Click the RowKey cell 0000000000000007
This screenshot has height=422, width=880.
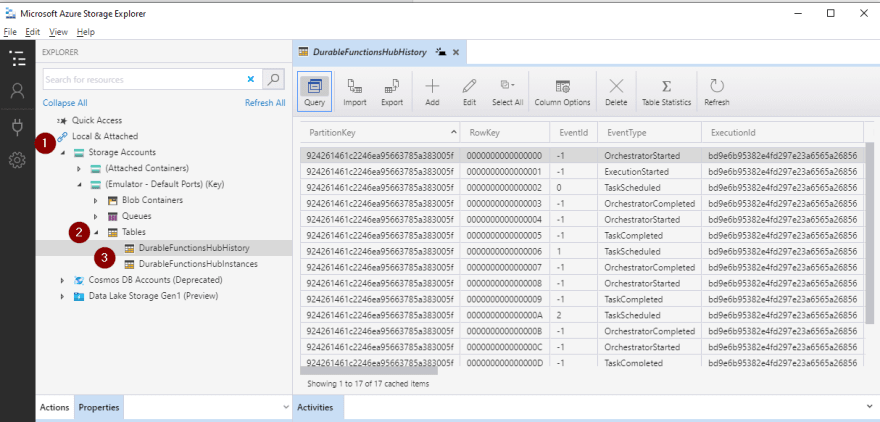504,267
